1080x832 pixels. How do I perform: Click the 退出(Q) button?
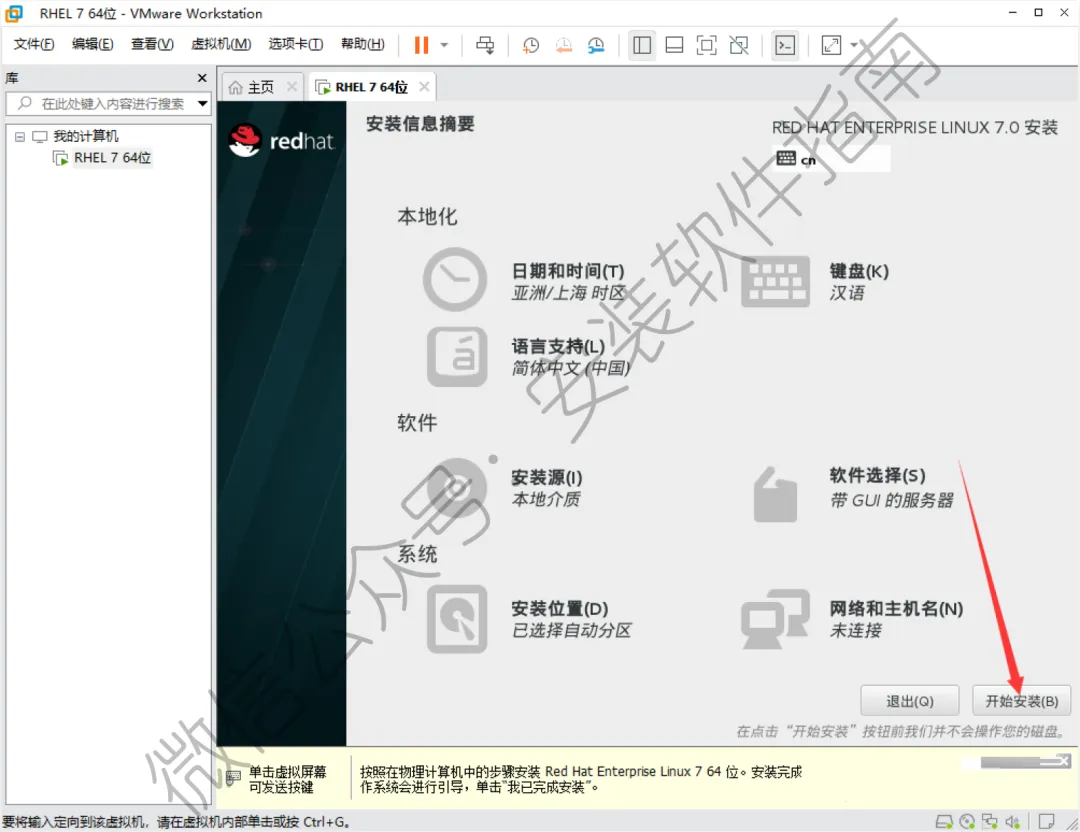pos(909,701)
